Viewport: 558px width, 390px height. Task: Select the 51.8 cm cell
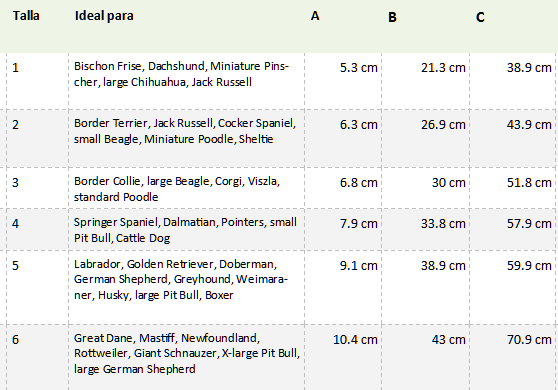[512, 188]
